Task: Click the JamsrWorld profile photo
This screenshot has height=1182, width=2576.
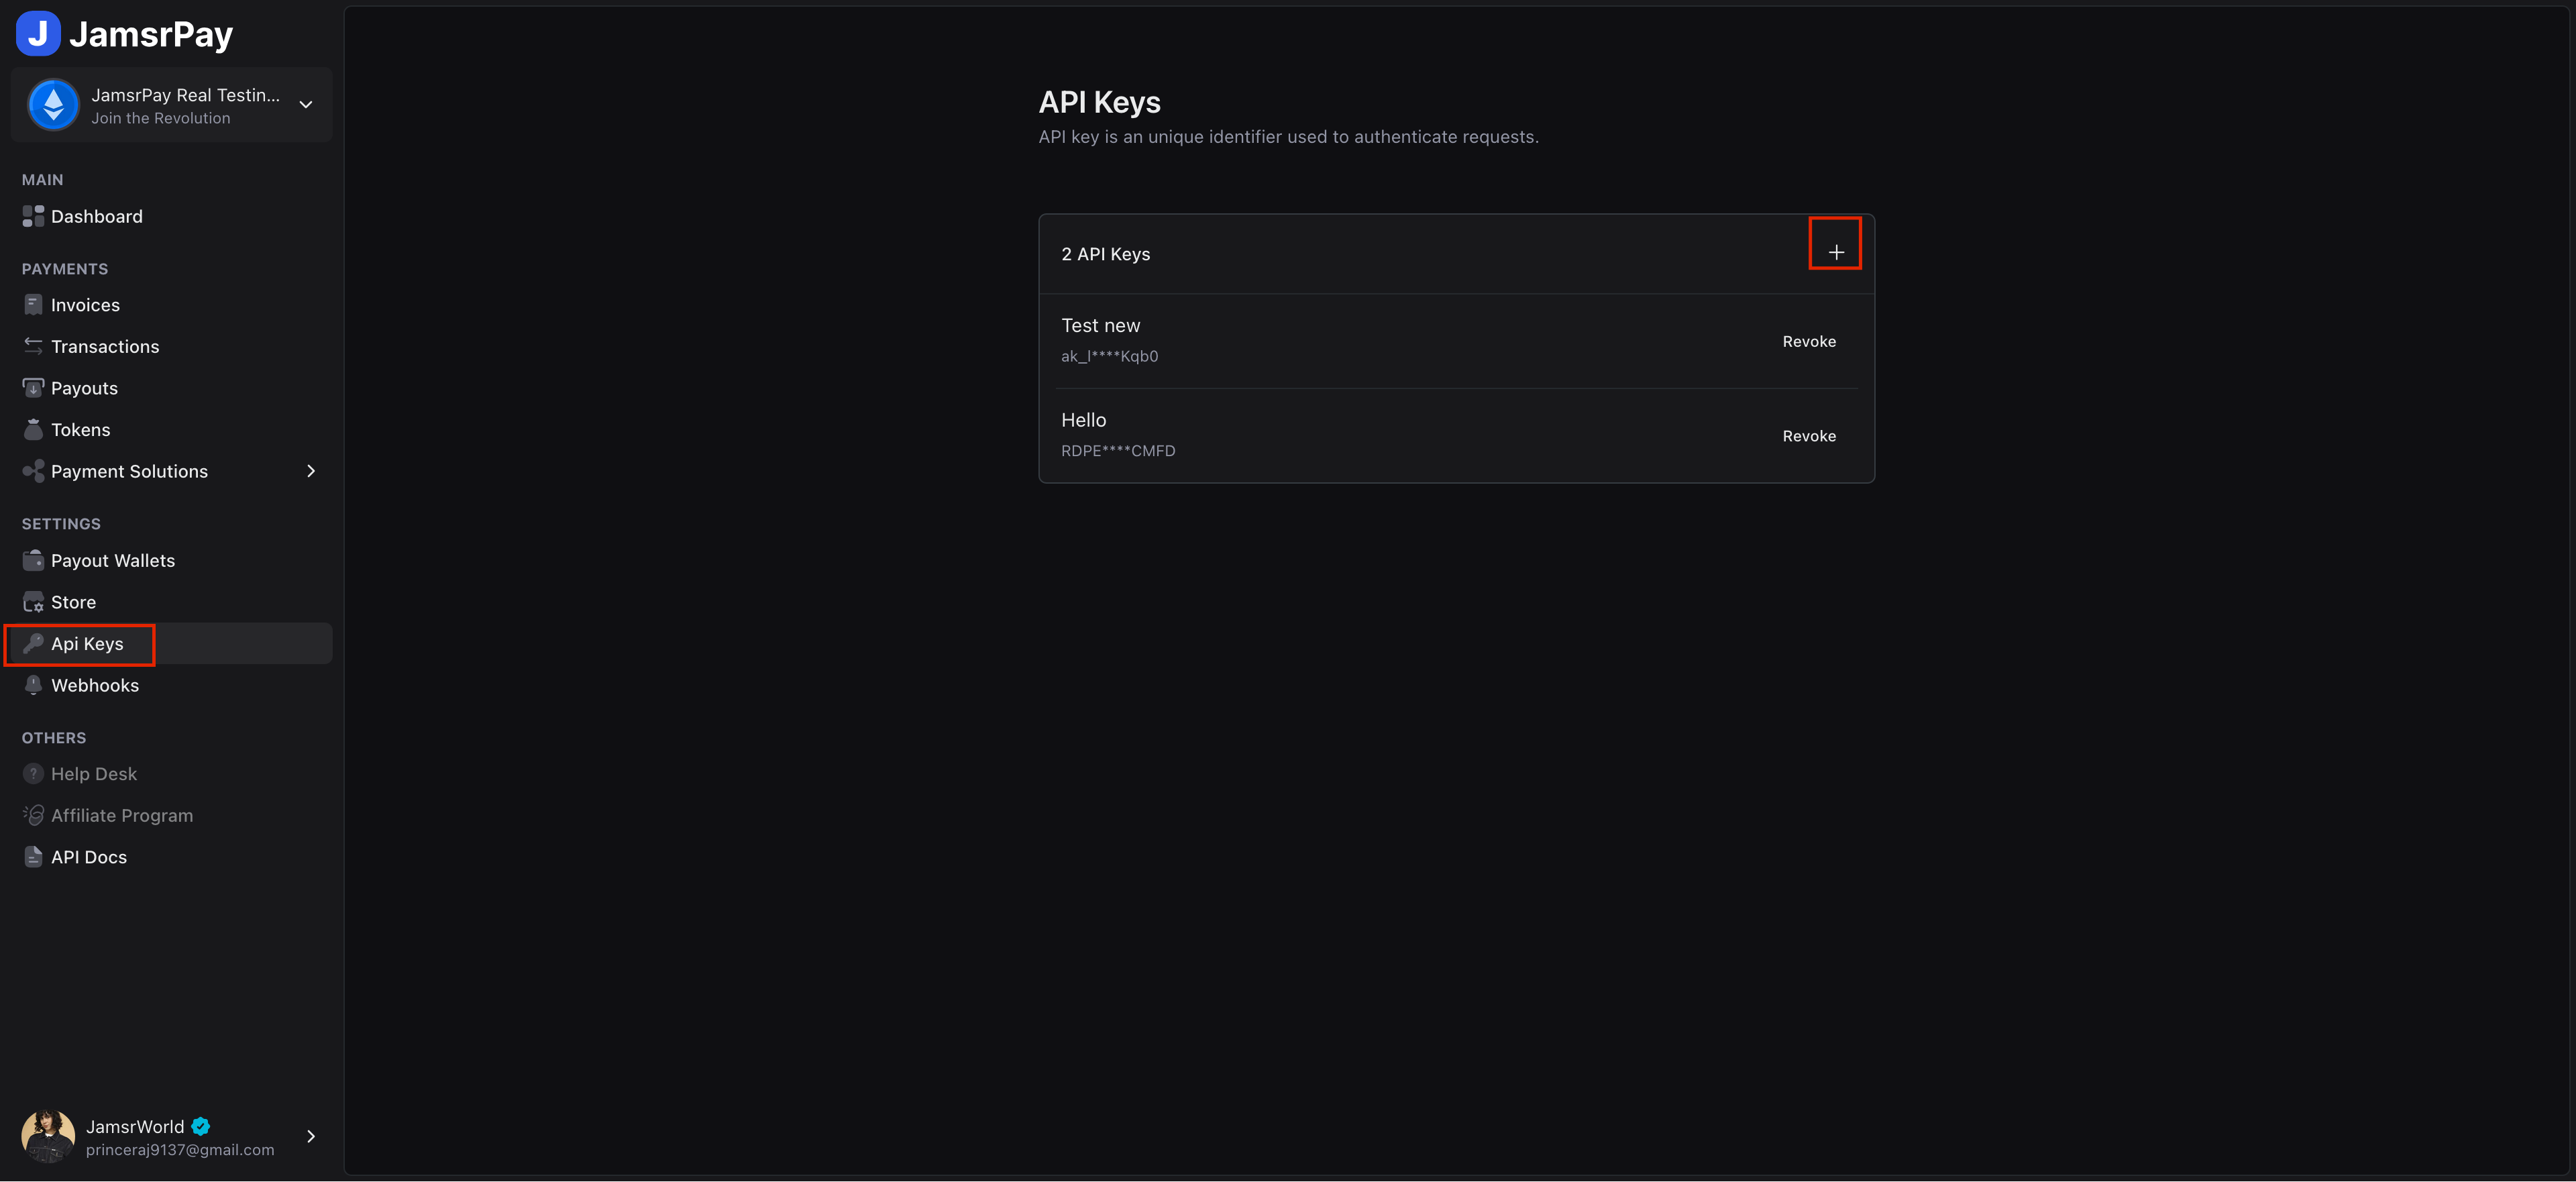Action: pyautogui.click(x=48, y=1136)
